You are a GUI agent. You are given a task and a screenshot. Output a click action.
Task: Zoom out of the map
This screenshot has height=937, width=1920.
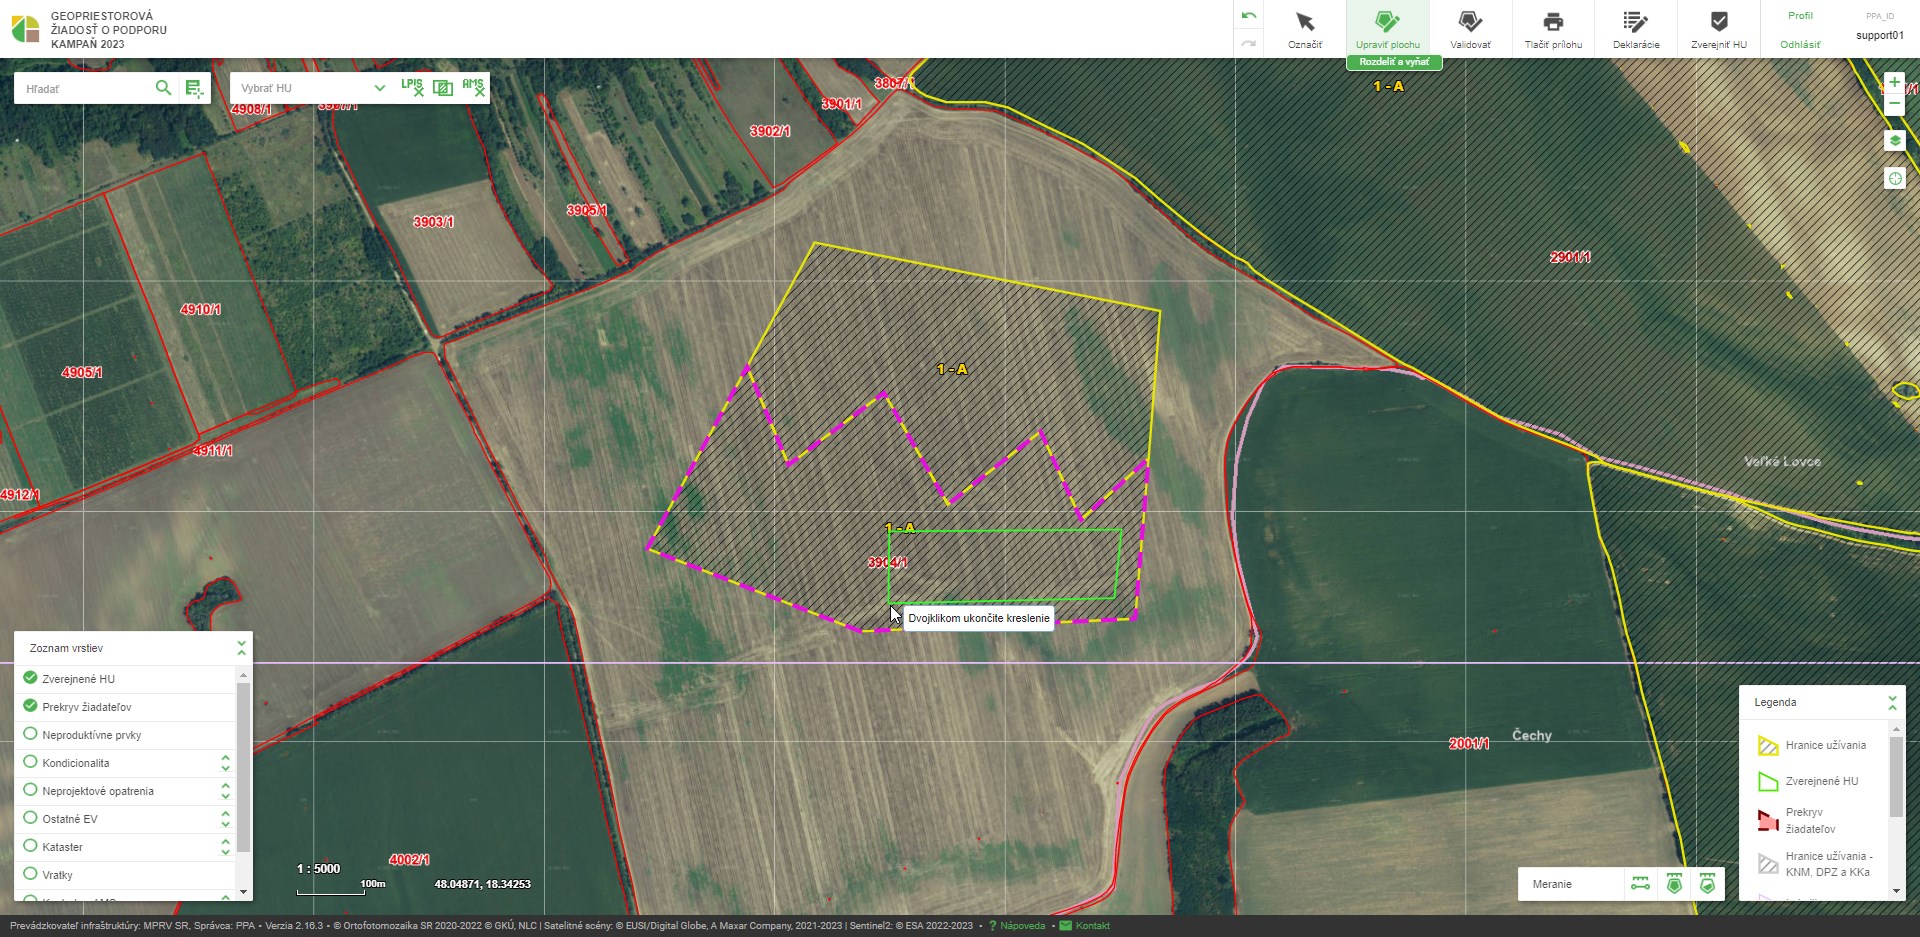(1894, 104)
